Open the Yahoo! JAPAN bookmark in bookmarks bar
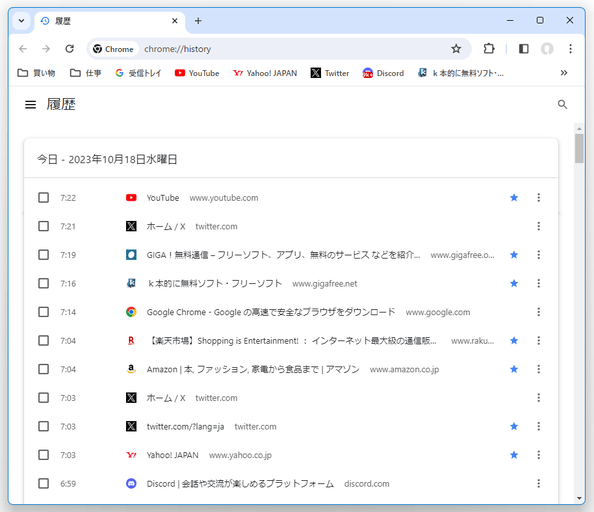Image resolution: width=594 pixels, height=512 pixels. [x=265, y=73]
